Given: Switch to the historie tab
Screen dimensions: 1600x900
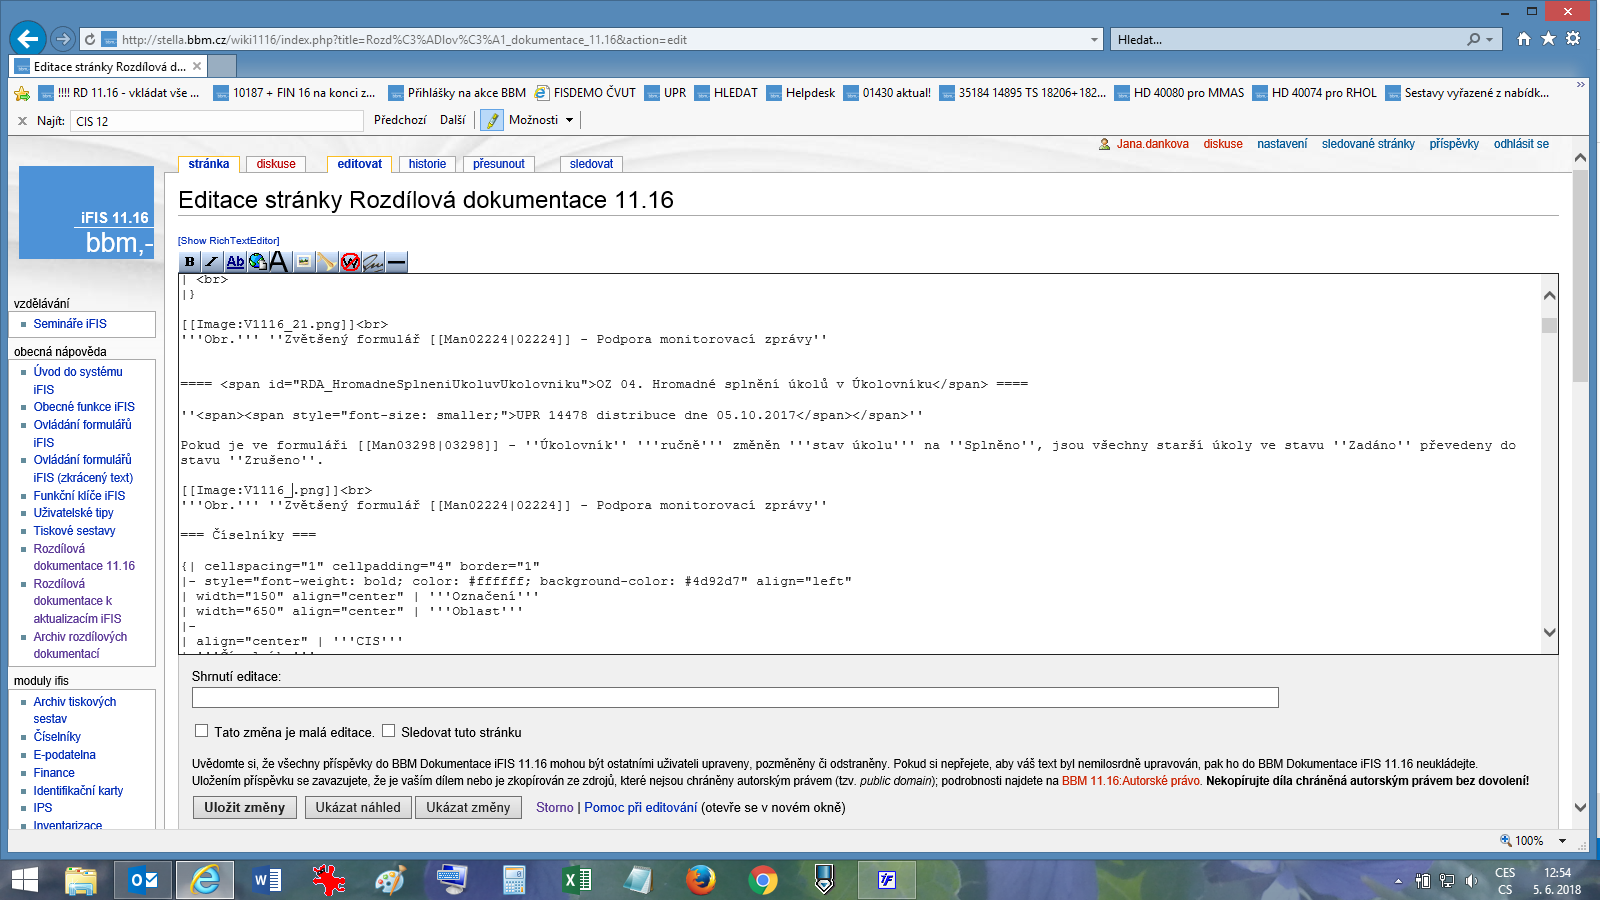Looking at the screenshot, I should 427,164.
